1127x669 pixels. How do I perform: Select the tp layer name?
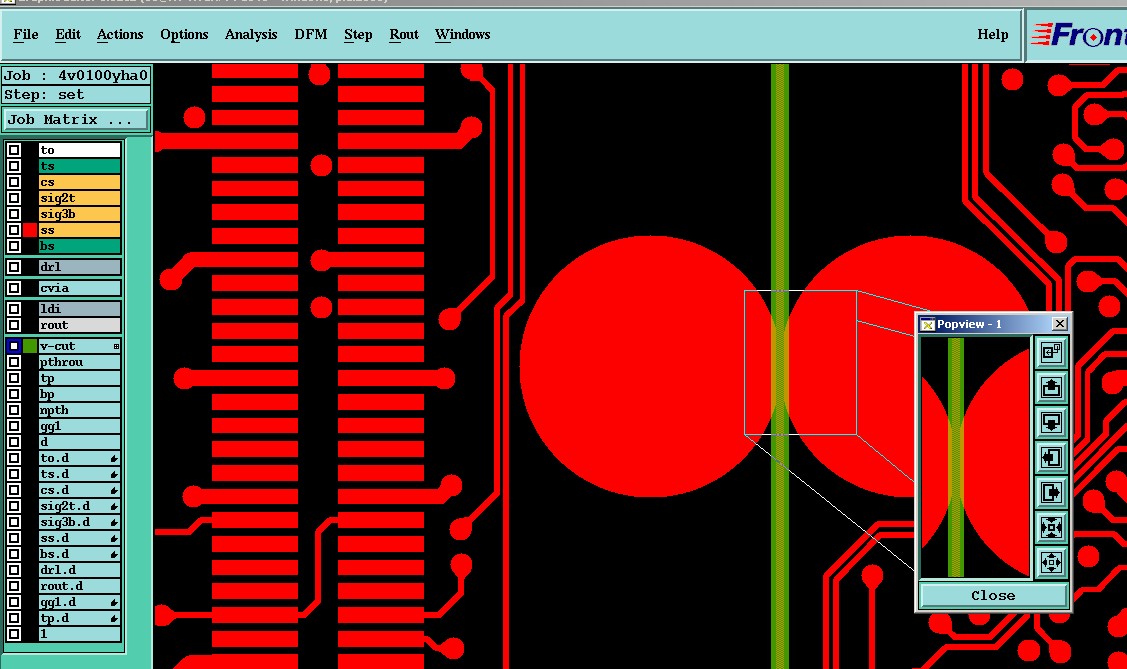coord(80,379)
